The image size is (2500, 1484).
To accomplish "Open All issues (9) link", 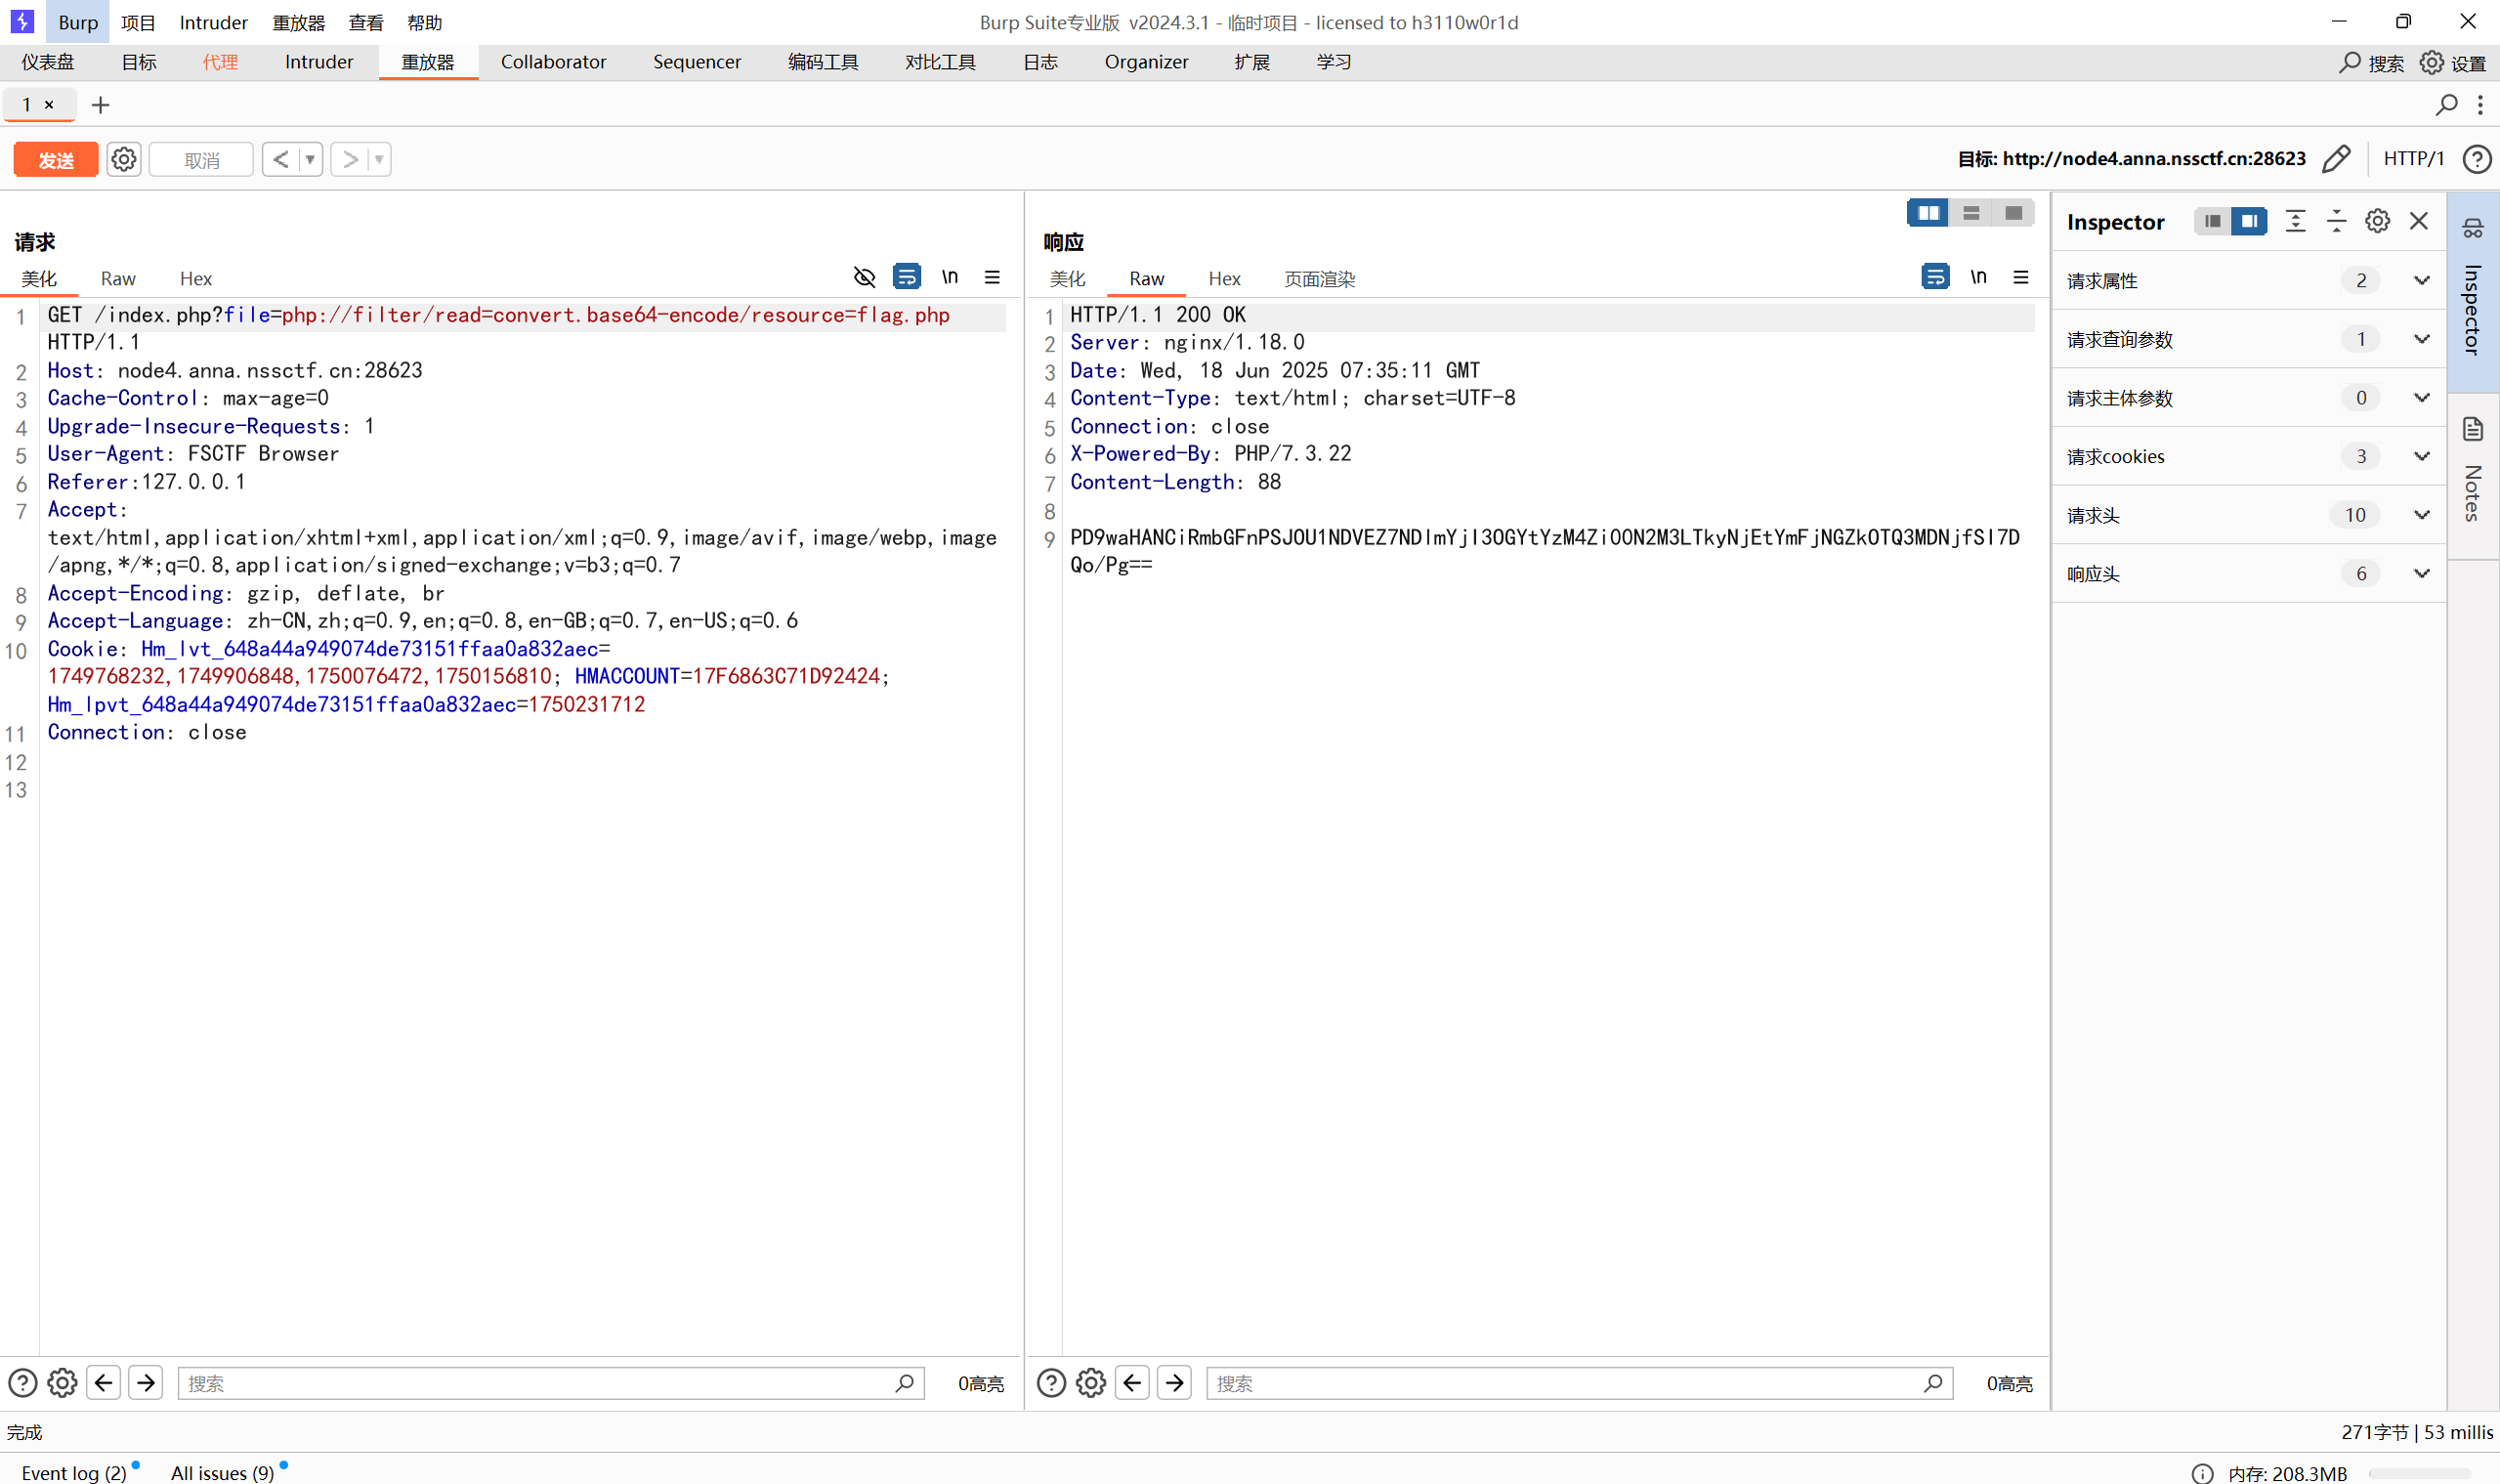I will (x=222, y=1472).
